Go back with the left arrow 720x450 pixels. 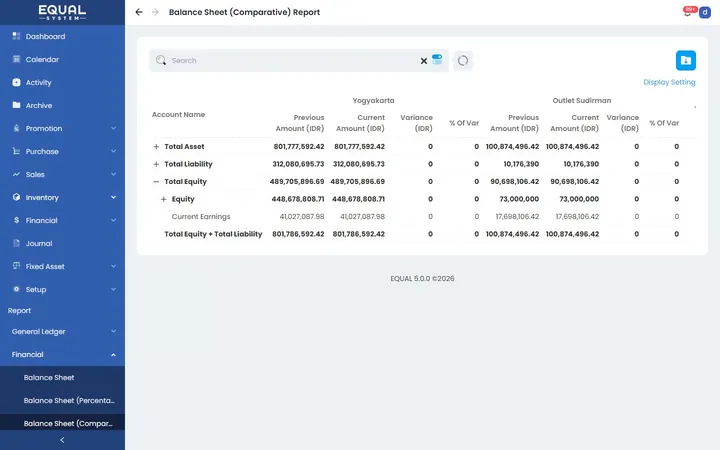pyautogui.click(x=139, y=12)
